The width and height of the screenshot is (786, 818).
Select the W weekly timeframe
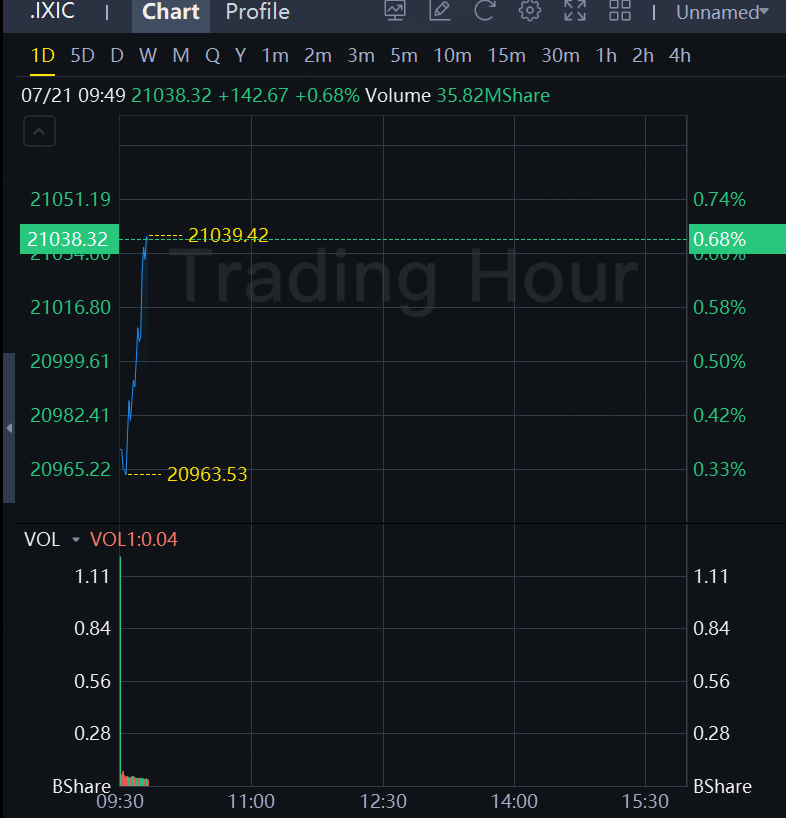click(148, 56)
